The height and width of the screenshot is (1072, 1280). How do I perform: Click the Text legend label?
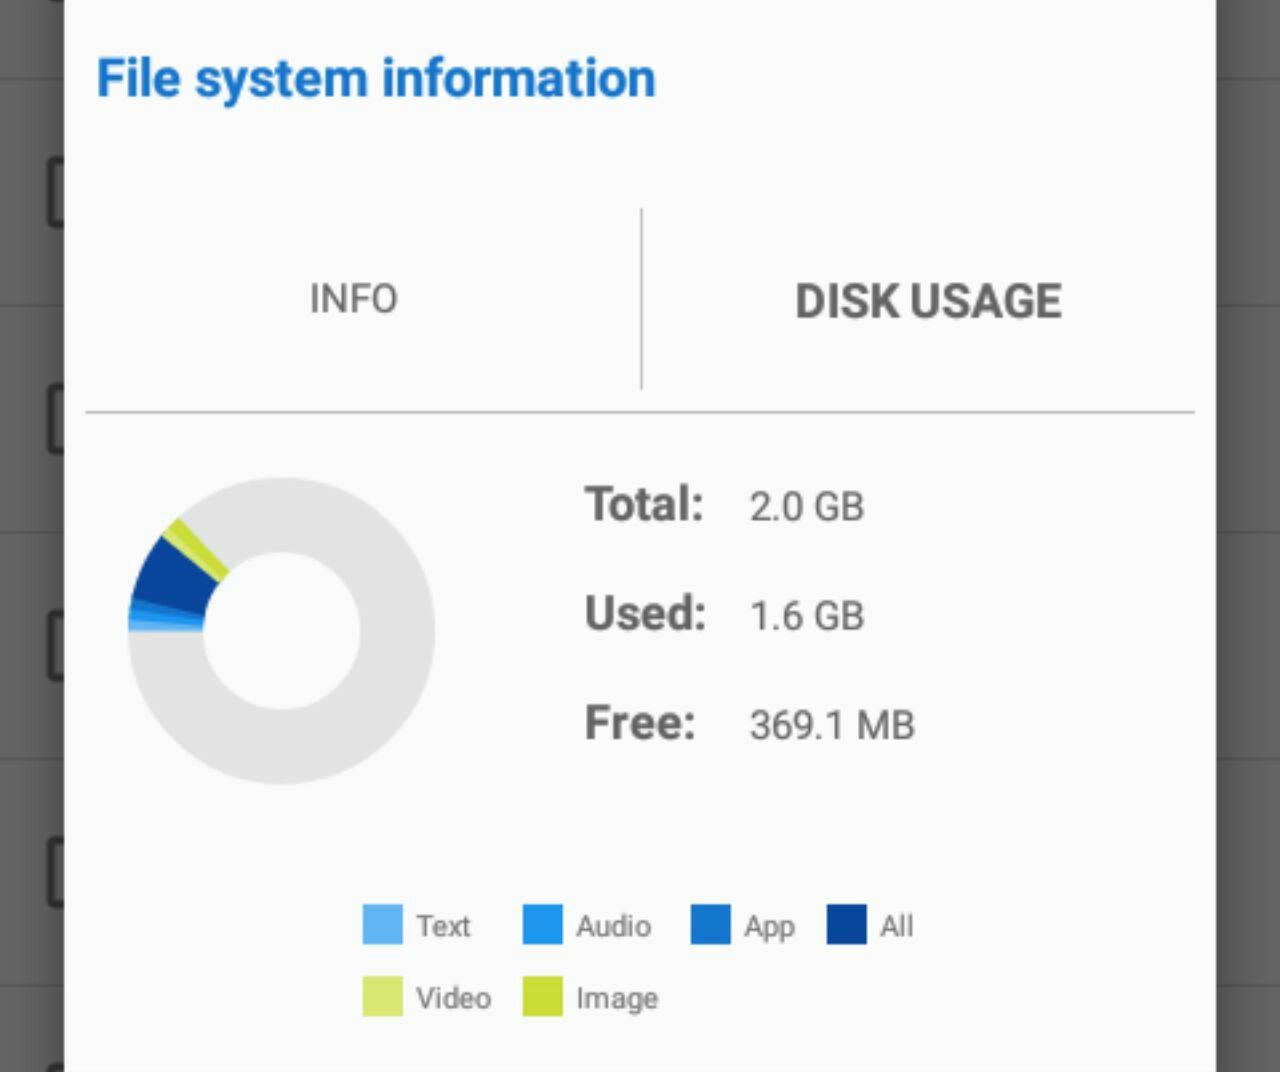[443, 926]
